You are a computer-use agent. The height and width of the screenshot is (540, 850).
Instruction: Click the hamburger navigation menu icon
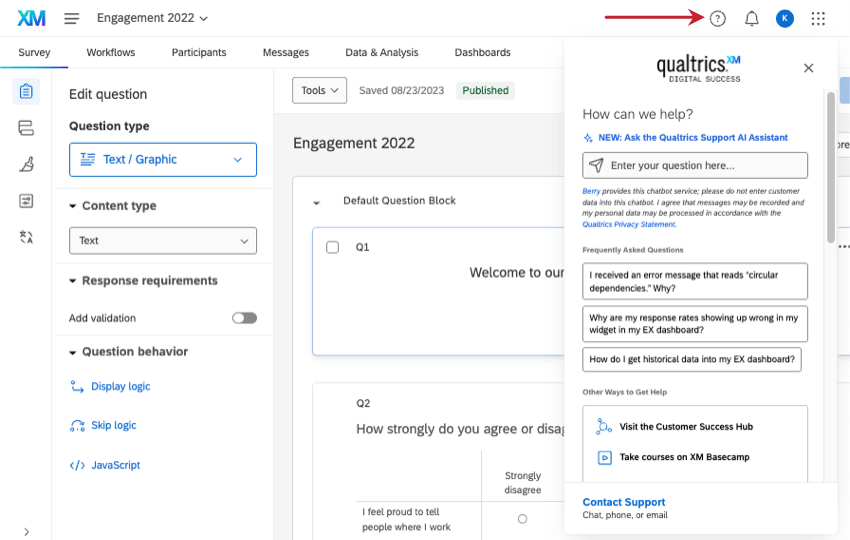coord(72,18)
